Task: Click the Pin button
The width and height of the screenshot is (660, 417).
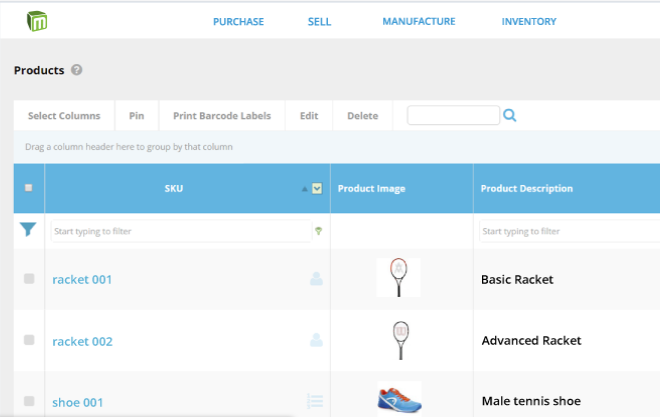Action: tap(136, 116)
